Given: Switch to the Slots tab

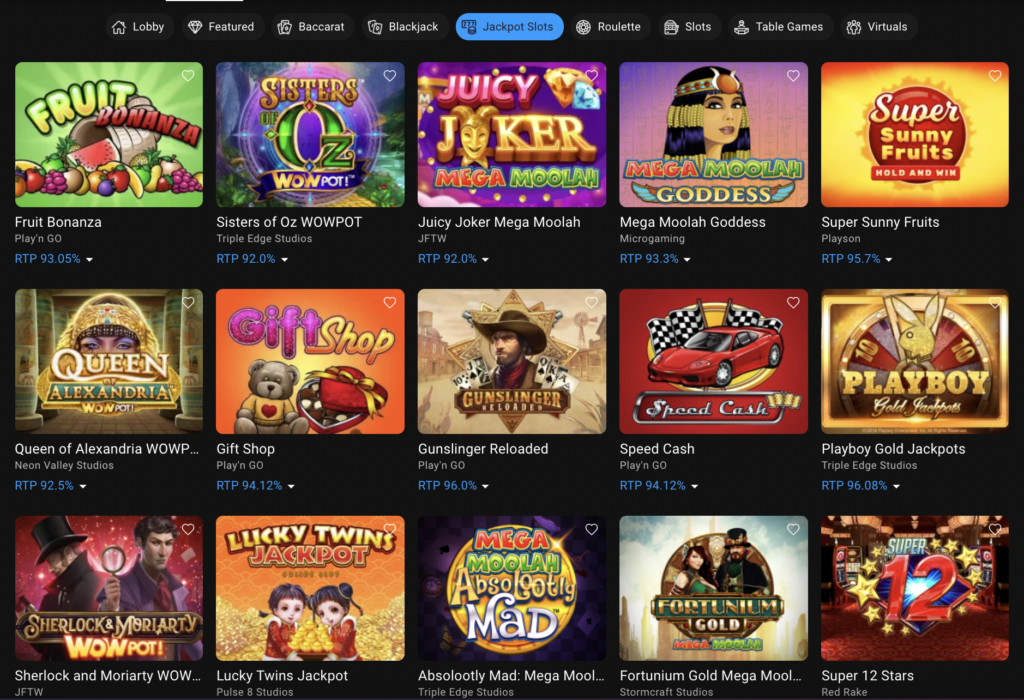Looking at the screenshot, I should click(x=689, y=27).
